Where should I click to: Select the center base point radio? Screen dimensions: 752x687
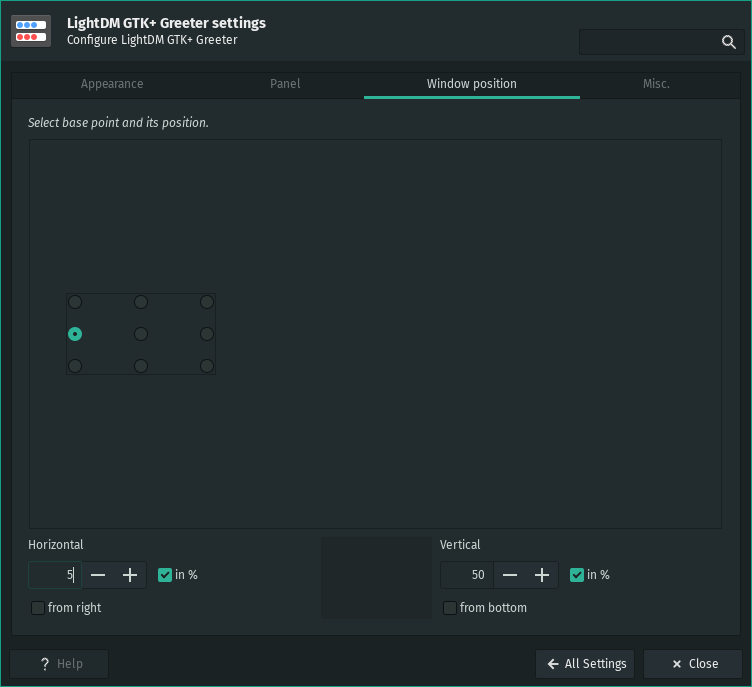pyautogui.click(x=141, y=334)
